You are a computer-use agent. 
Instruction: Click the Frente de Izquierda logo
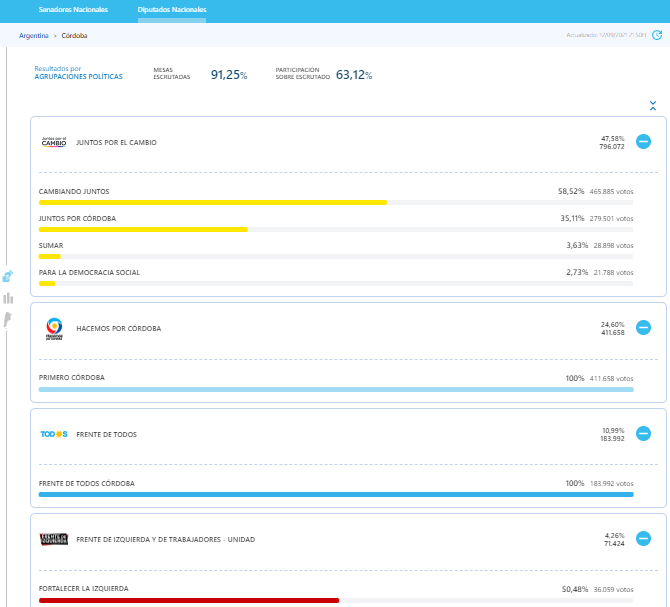click(53, 539)
